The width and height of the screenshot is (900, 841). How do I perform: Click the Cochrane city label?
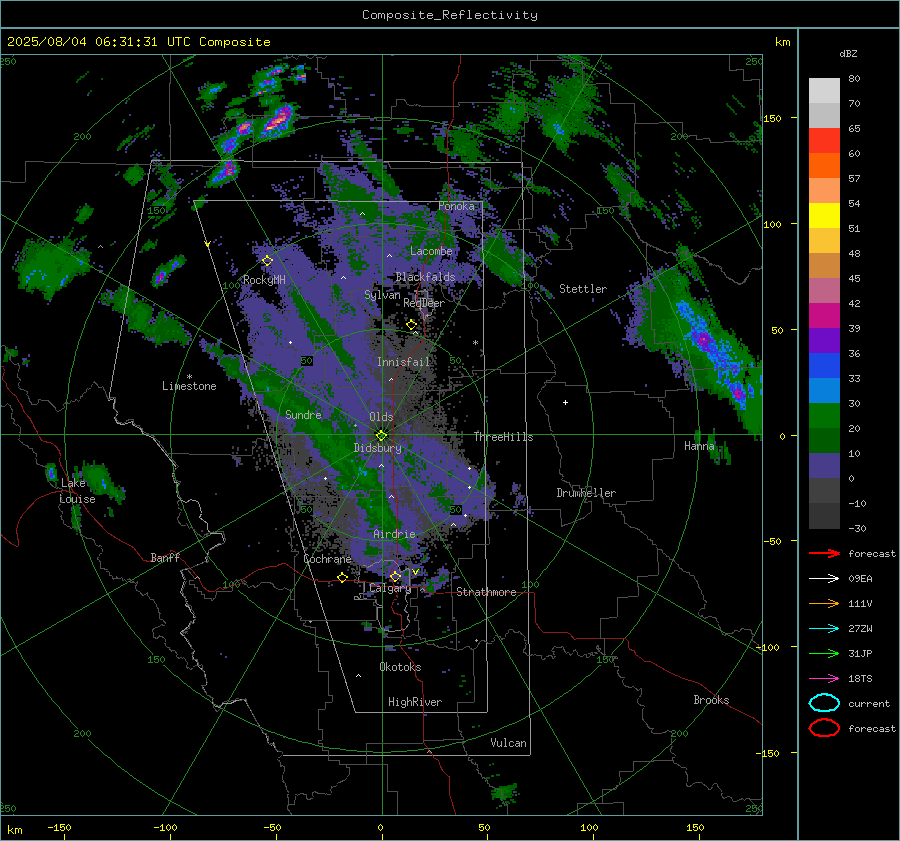pyautogui.click(x=327, y=559)
